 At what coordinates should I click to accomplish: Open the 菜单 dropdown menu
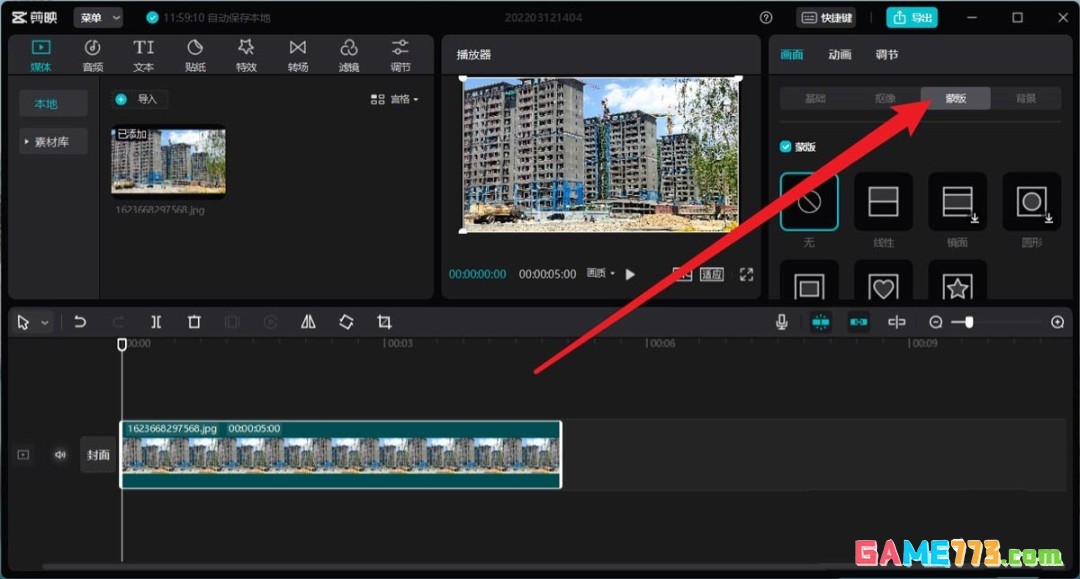click(97, 17)
